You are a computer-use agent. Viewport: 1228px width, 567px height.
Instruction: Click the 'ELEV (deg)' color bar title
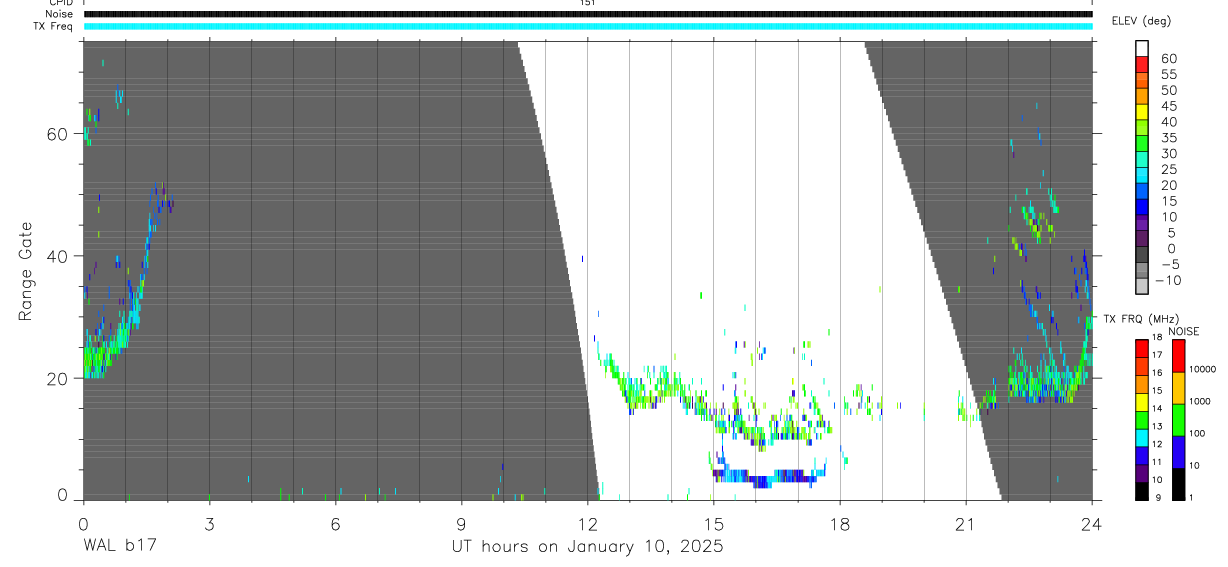(x=1142, y=21)
